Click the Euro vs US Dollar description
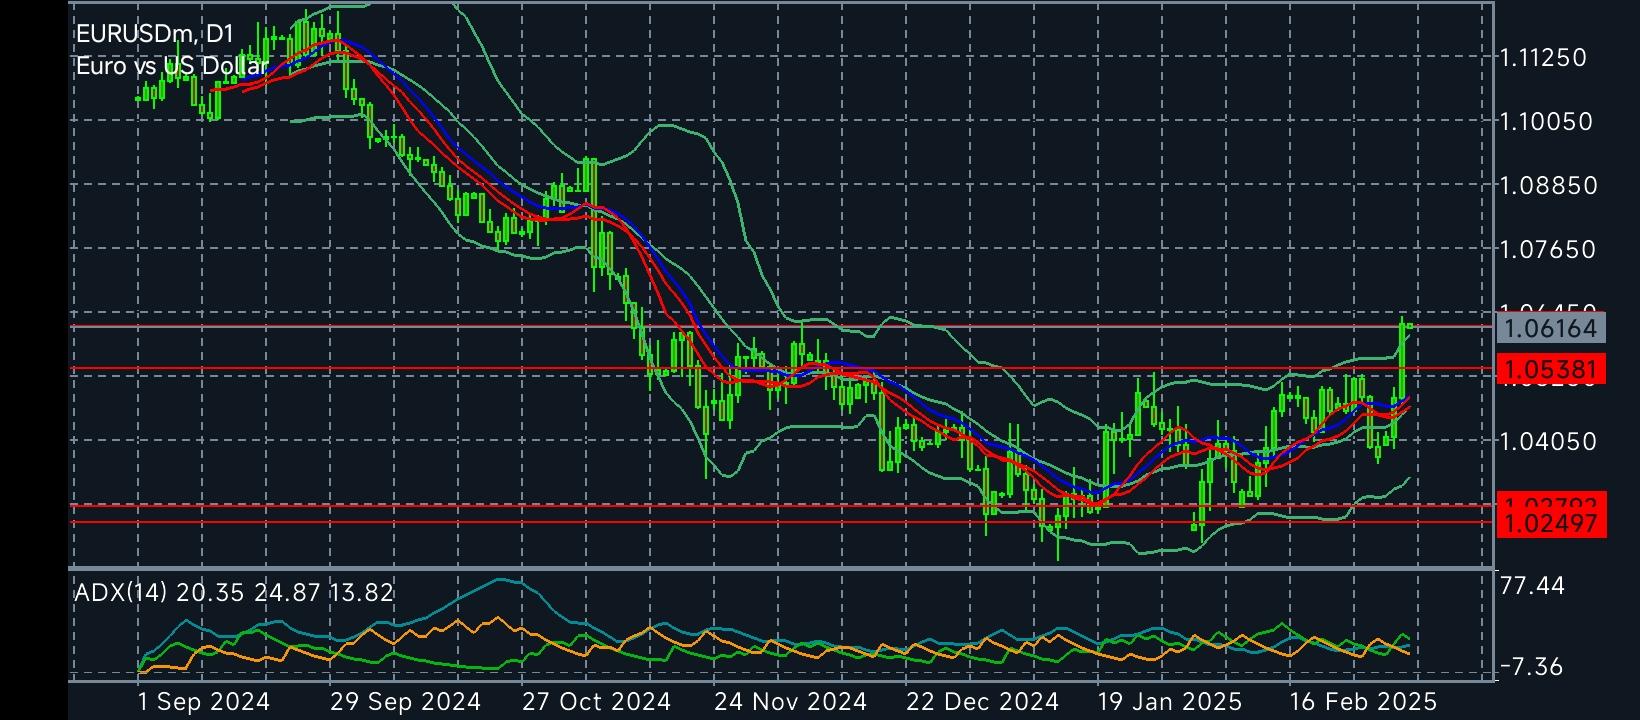The image size is (1640, 720). point(171,66)
